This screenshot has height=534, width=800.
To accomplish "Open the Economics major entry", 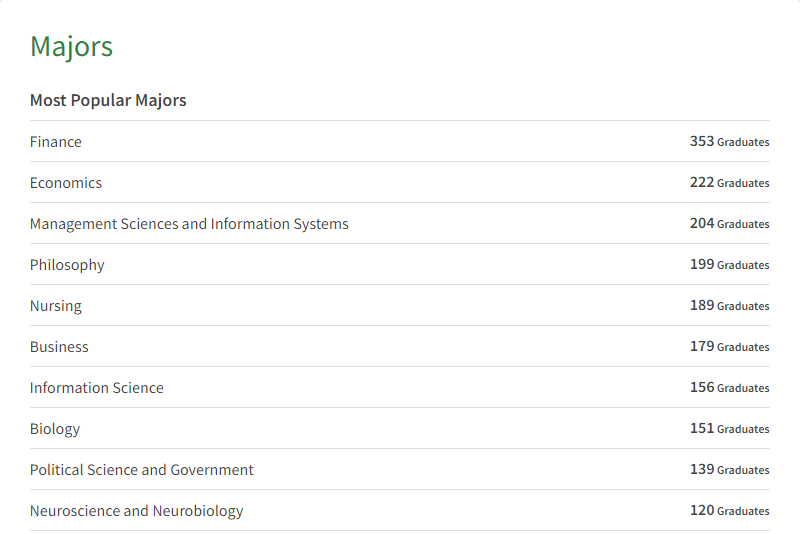I will (66, 183).
